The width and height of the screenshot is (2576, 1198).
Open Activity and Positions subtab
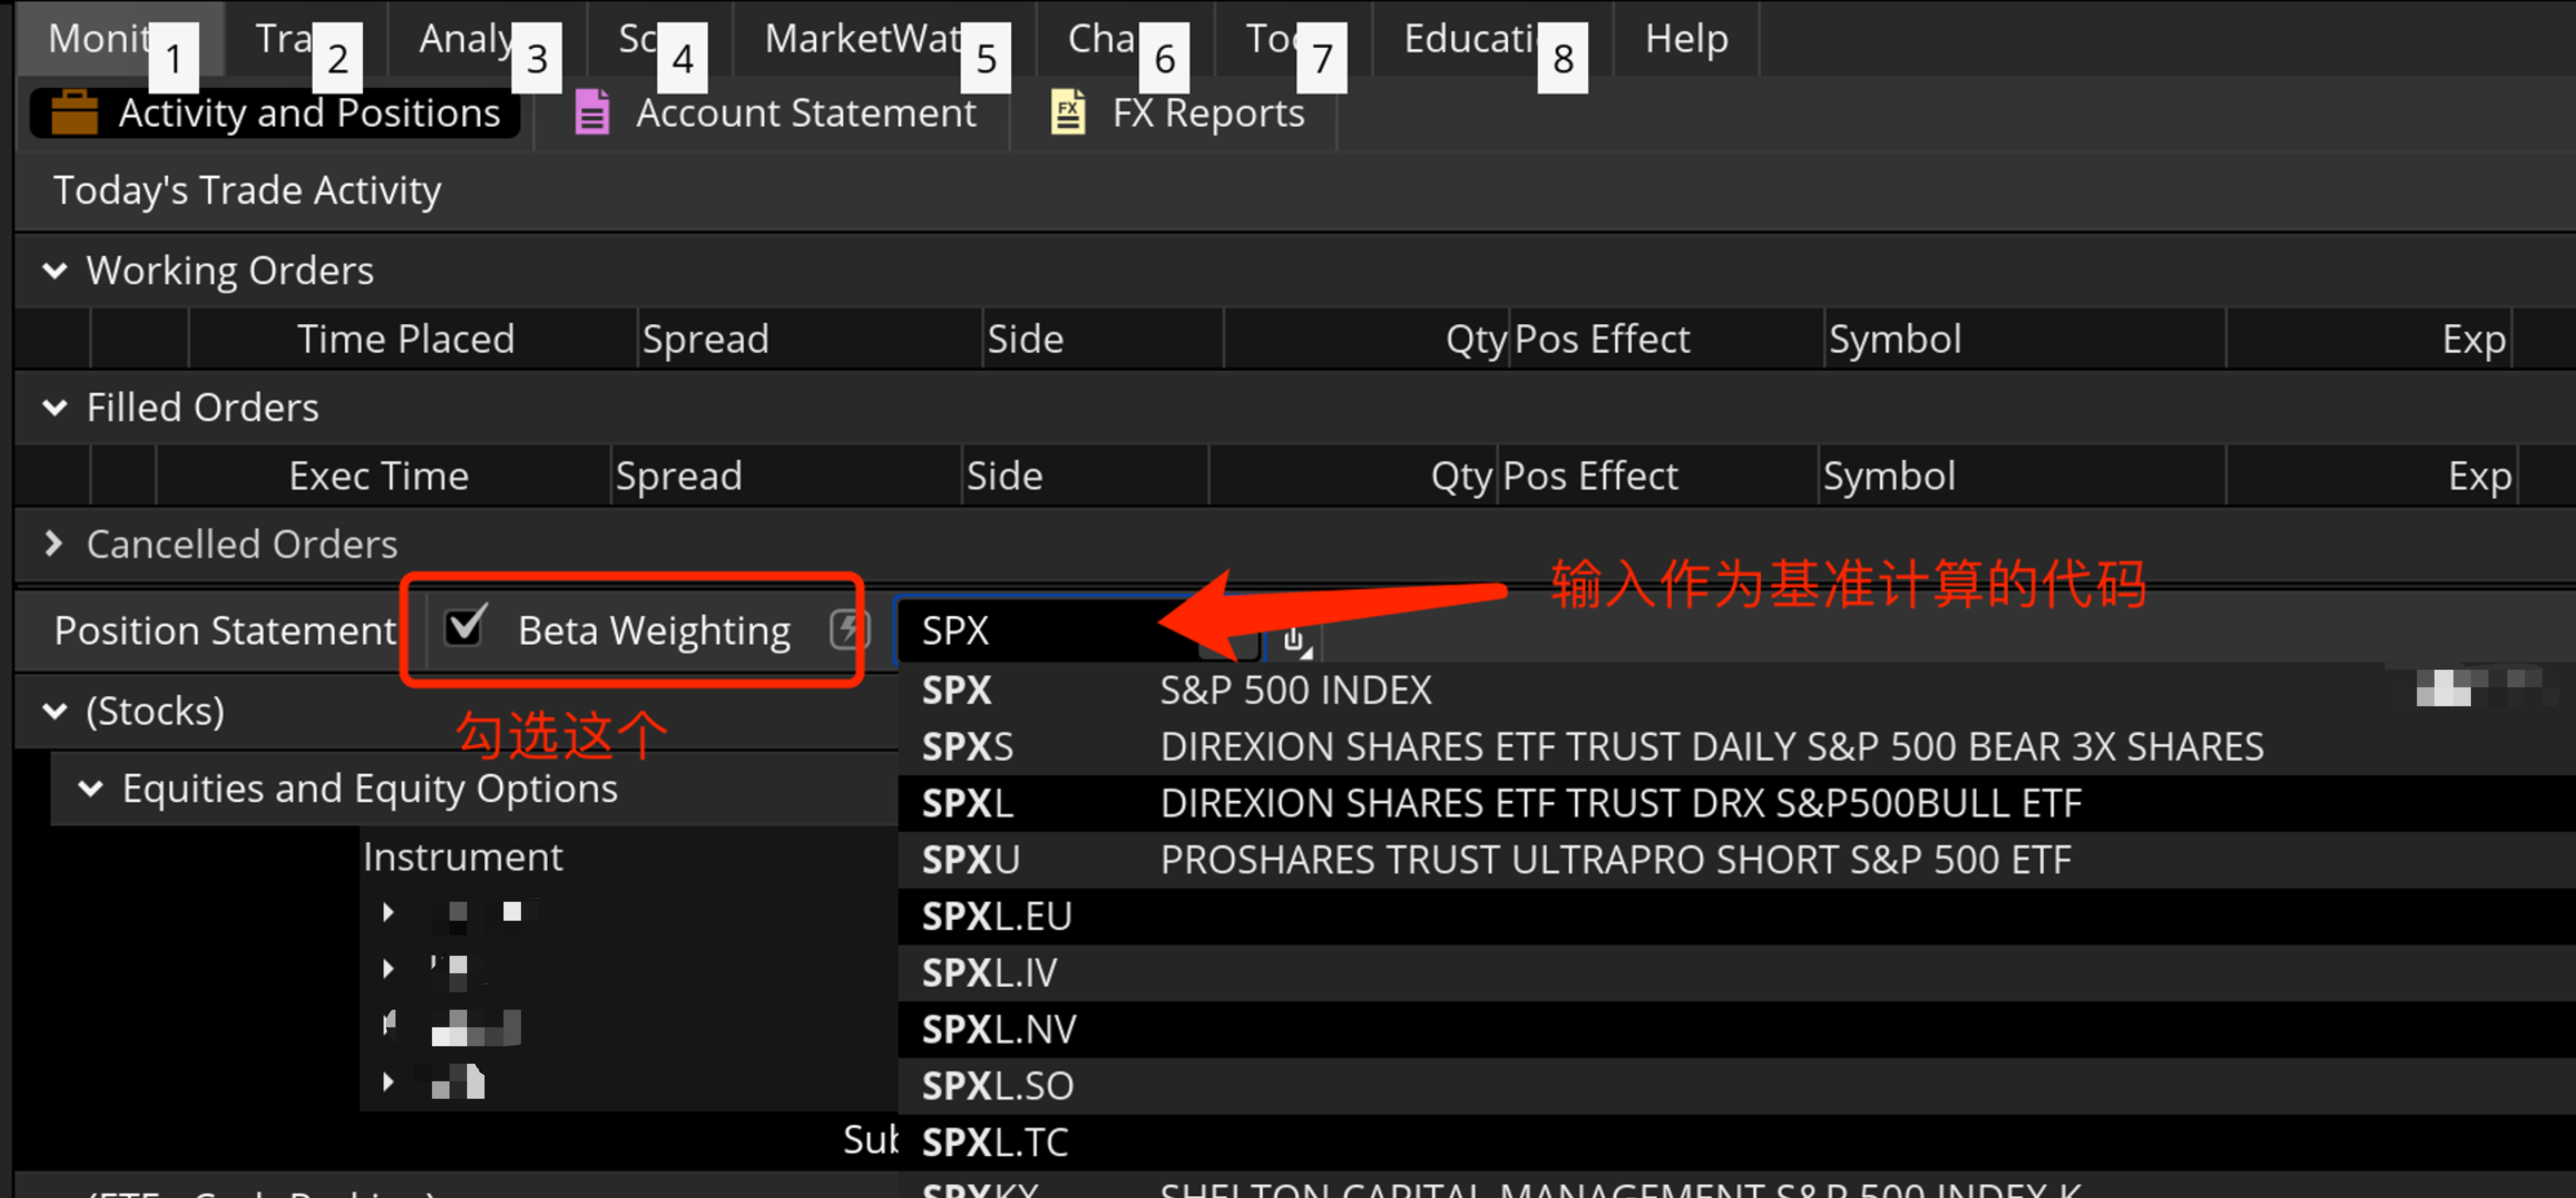pos(275,112)
